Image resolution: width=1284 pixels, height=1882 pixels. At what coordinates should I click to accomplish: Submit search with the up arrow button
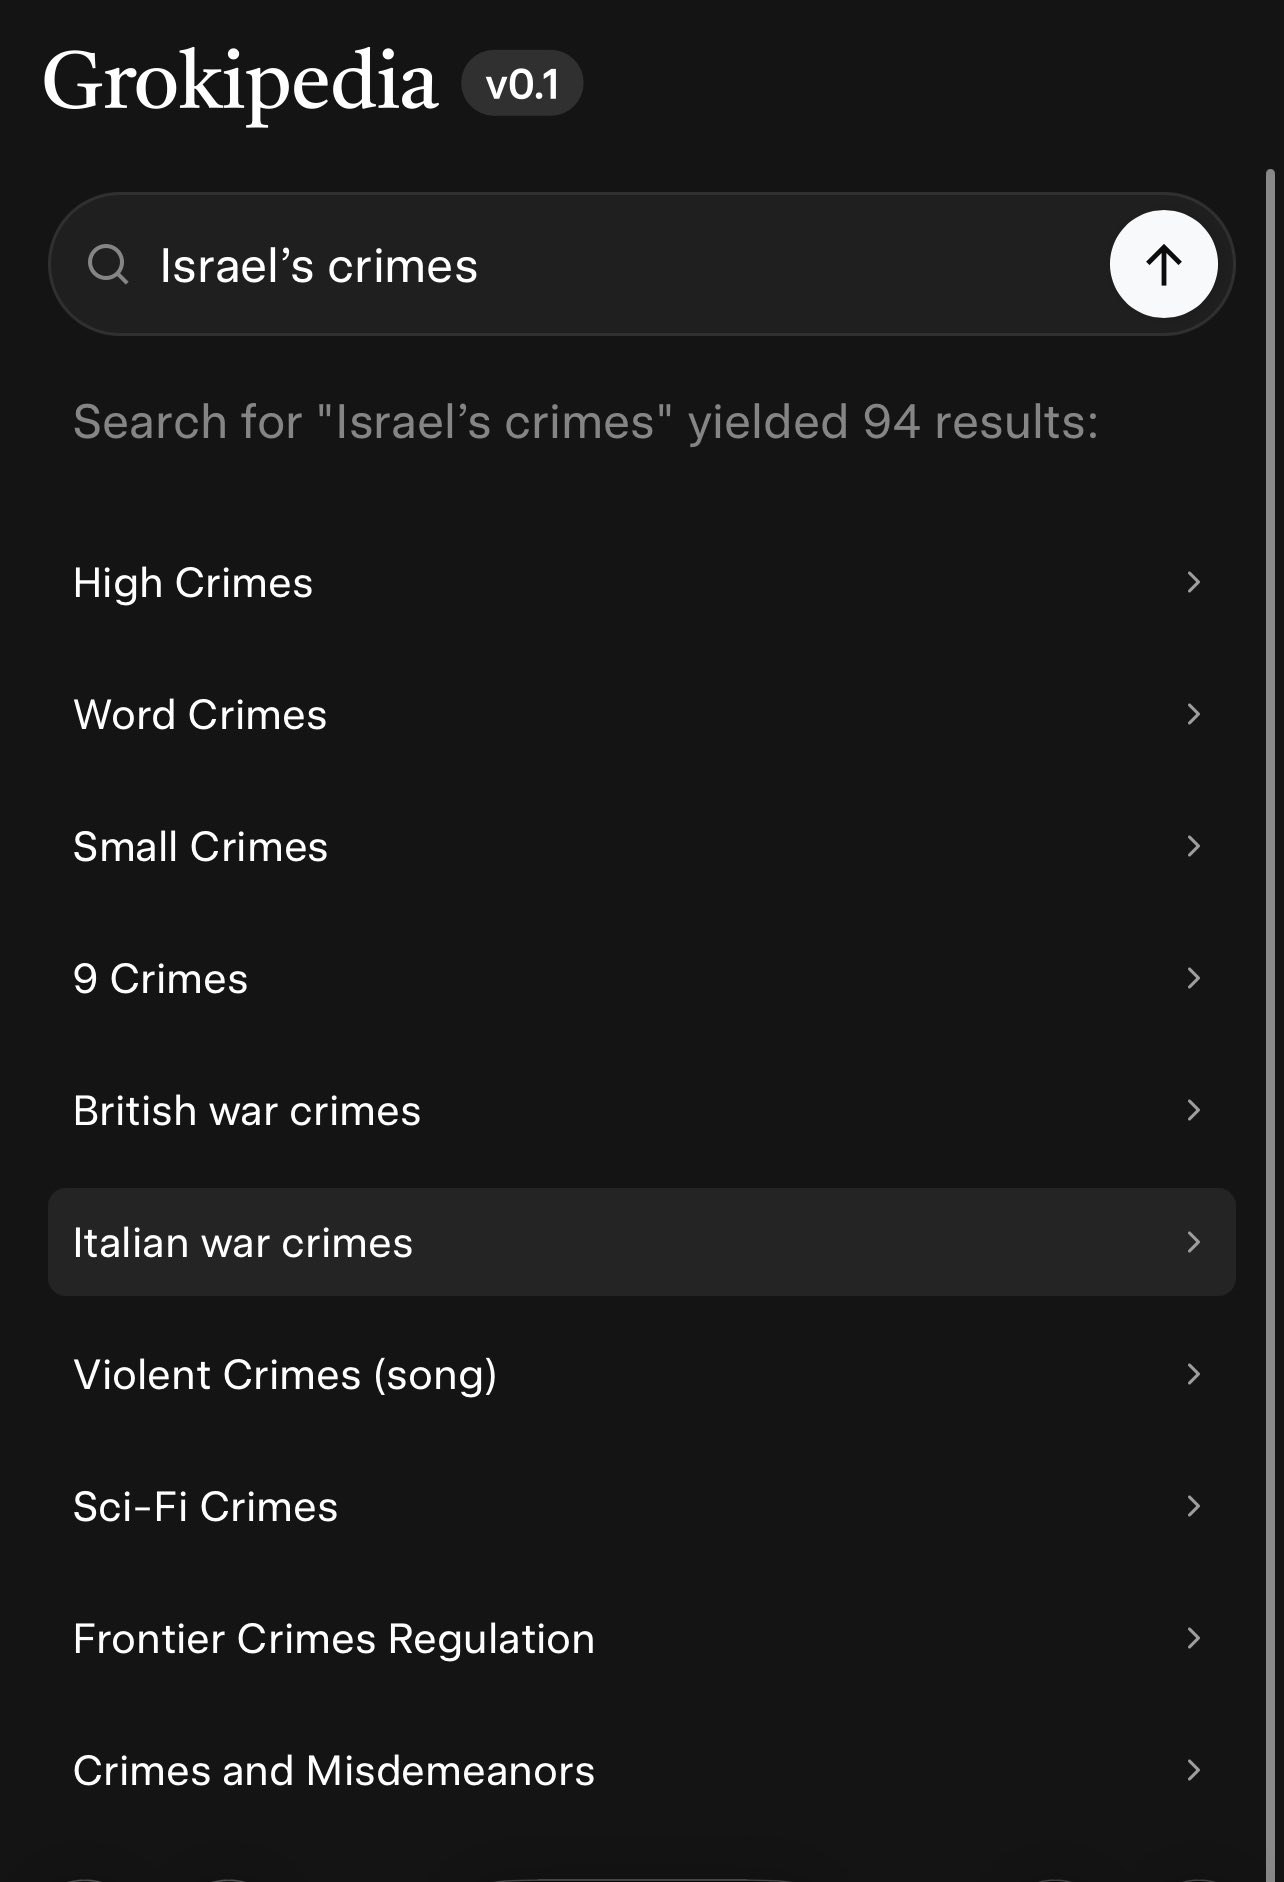point(1163,265)
